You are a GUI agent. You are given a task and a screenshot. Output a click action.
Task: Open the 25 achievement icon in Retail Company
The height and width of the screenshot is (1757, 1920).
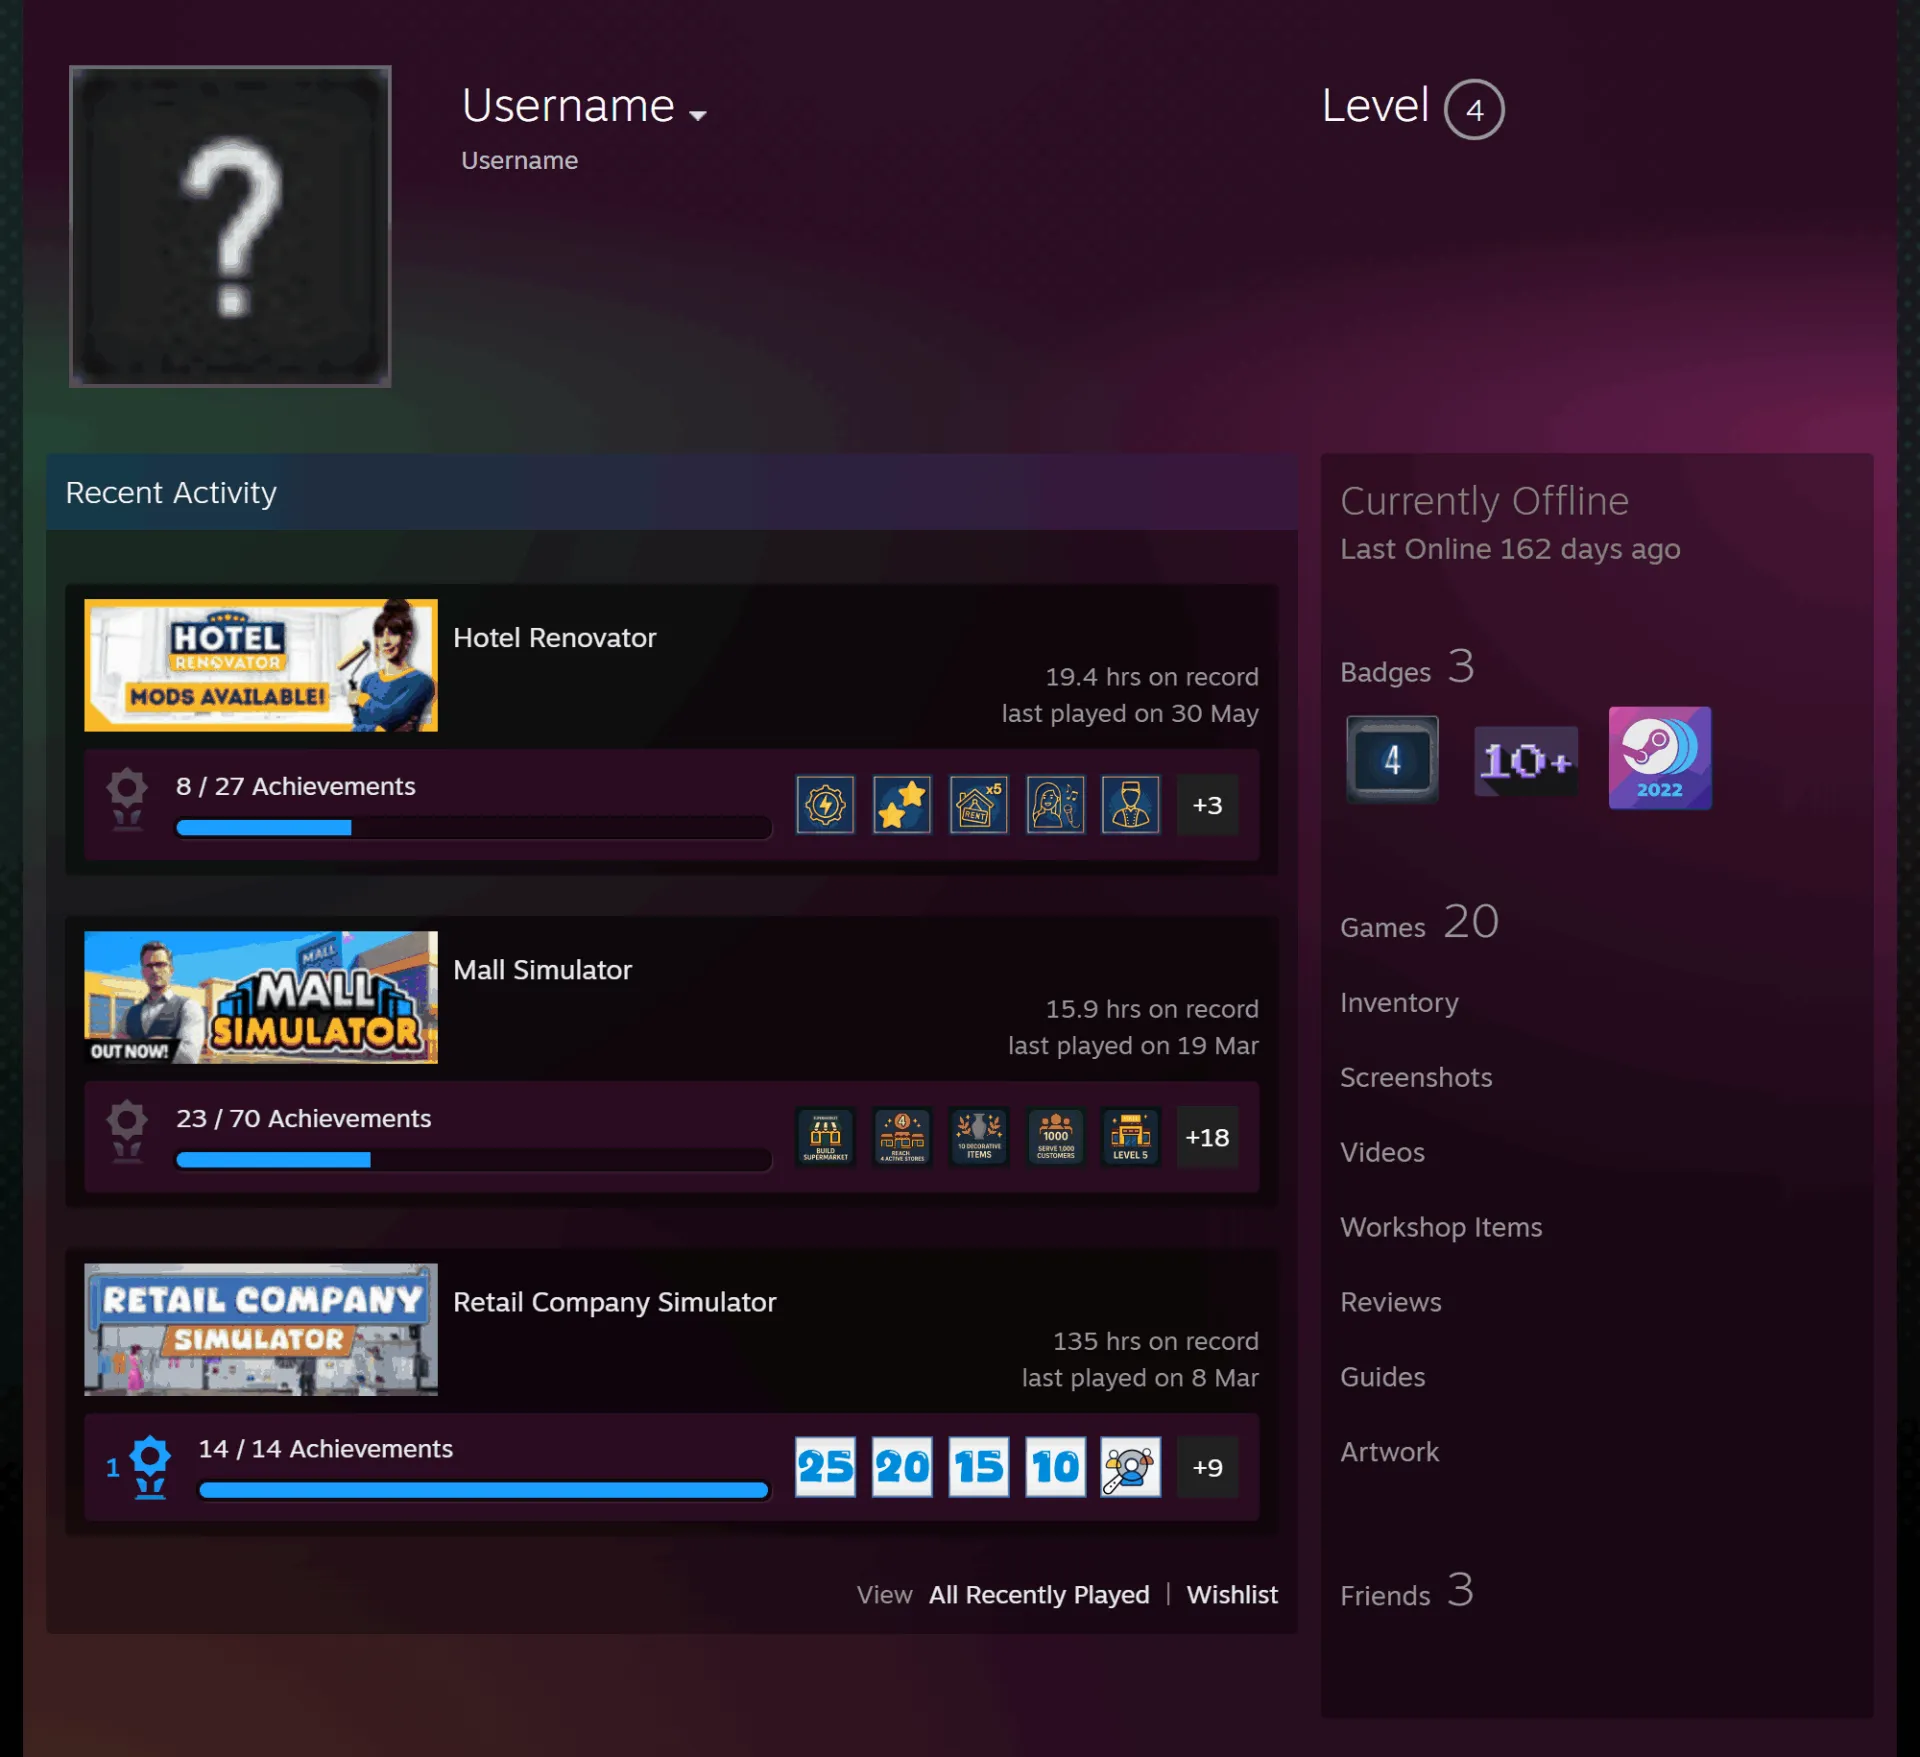pyautogui.click(x=825, y=1467)
